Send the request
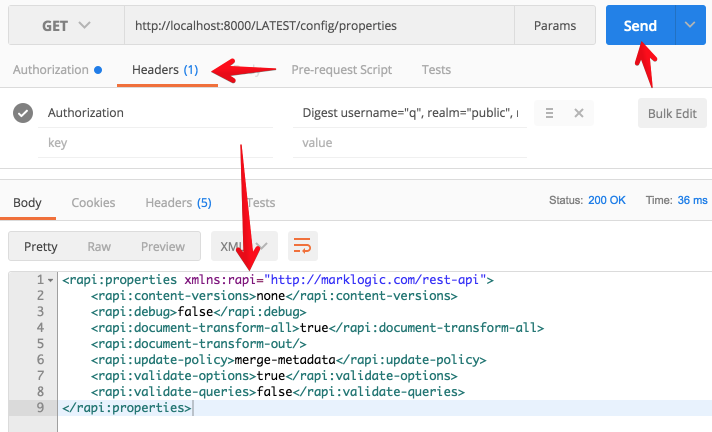Viewport: 712px width, 432px height. point(640,25)
